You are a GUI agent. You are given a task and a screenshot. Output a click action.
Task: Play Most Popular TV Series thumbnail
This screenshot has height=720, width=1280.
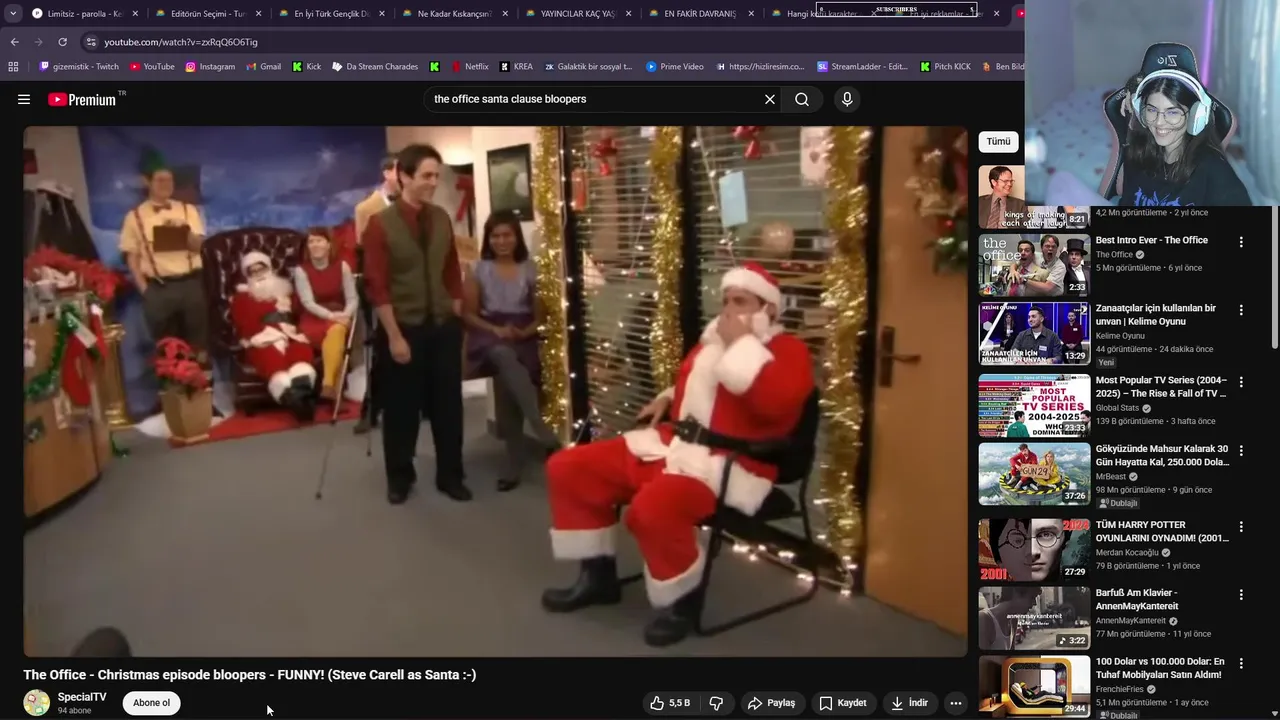(x=1034, y=405)
